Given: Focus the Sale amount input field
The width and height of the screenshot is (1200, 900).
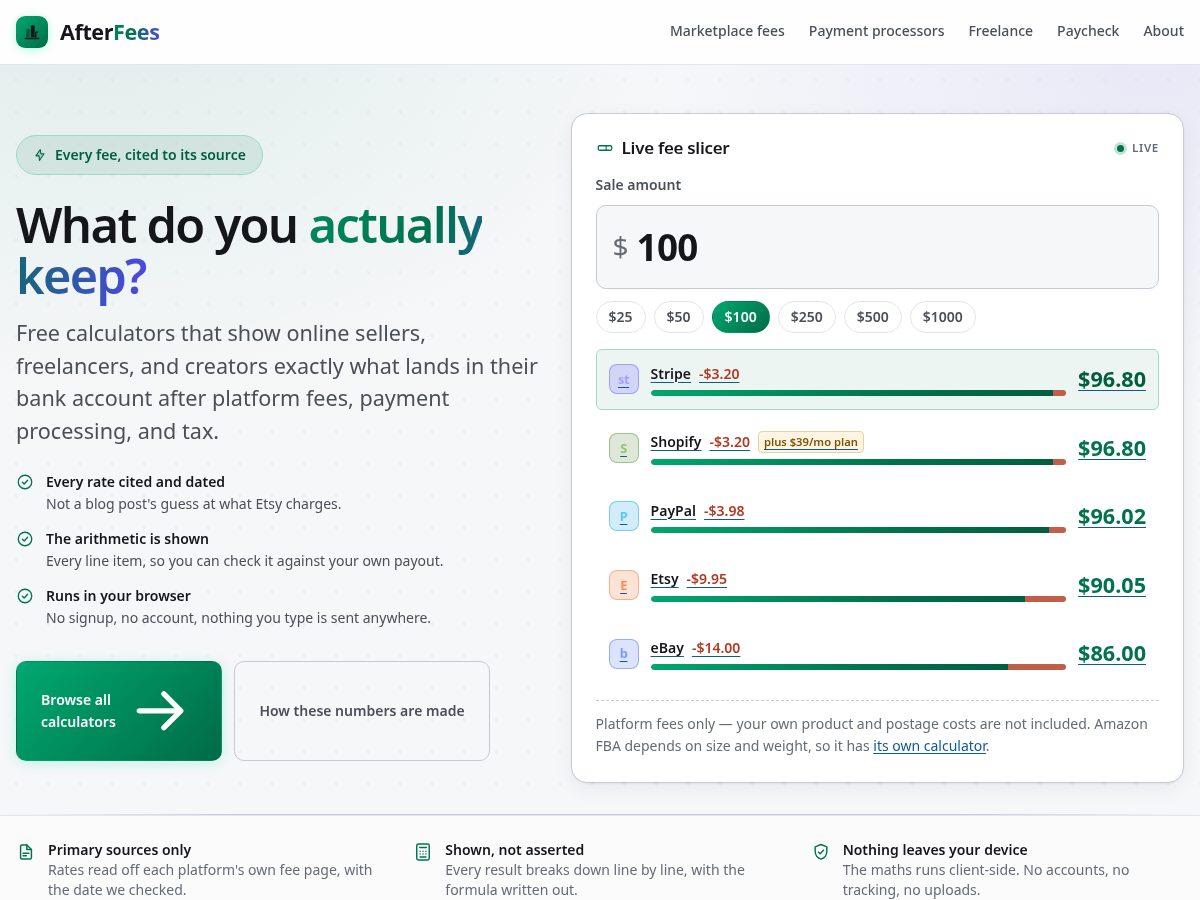Looking at the screenshot, I should [x=877, y=247].
